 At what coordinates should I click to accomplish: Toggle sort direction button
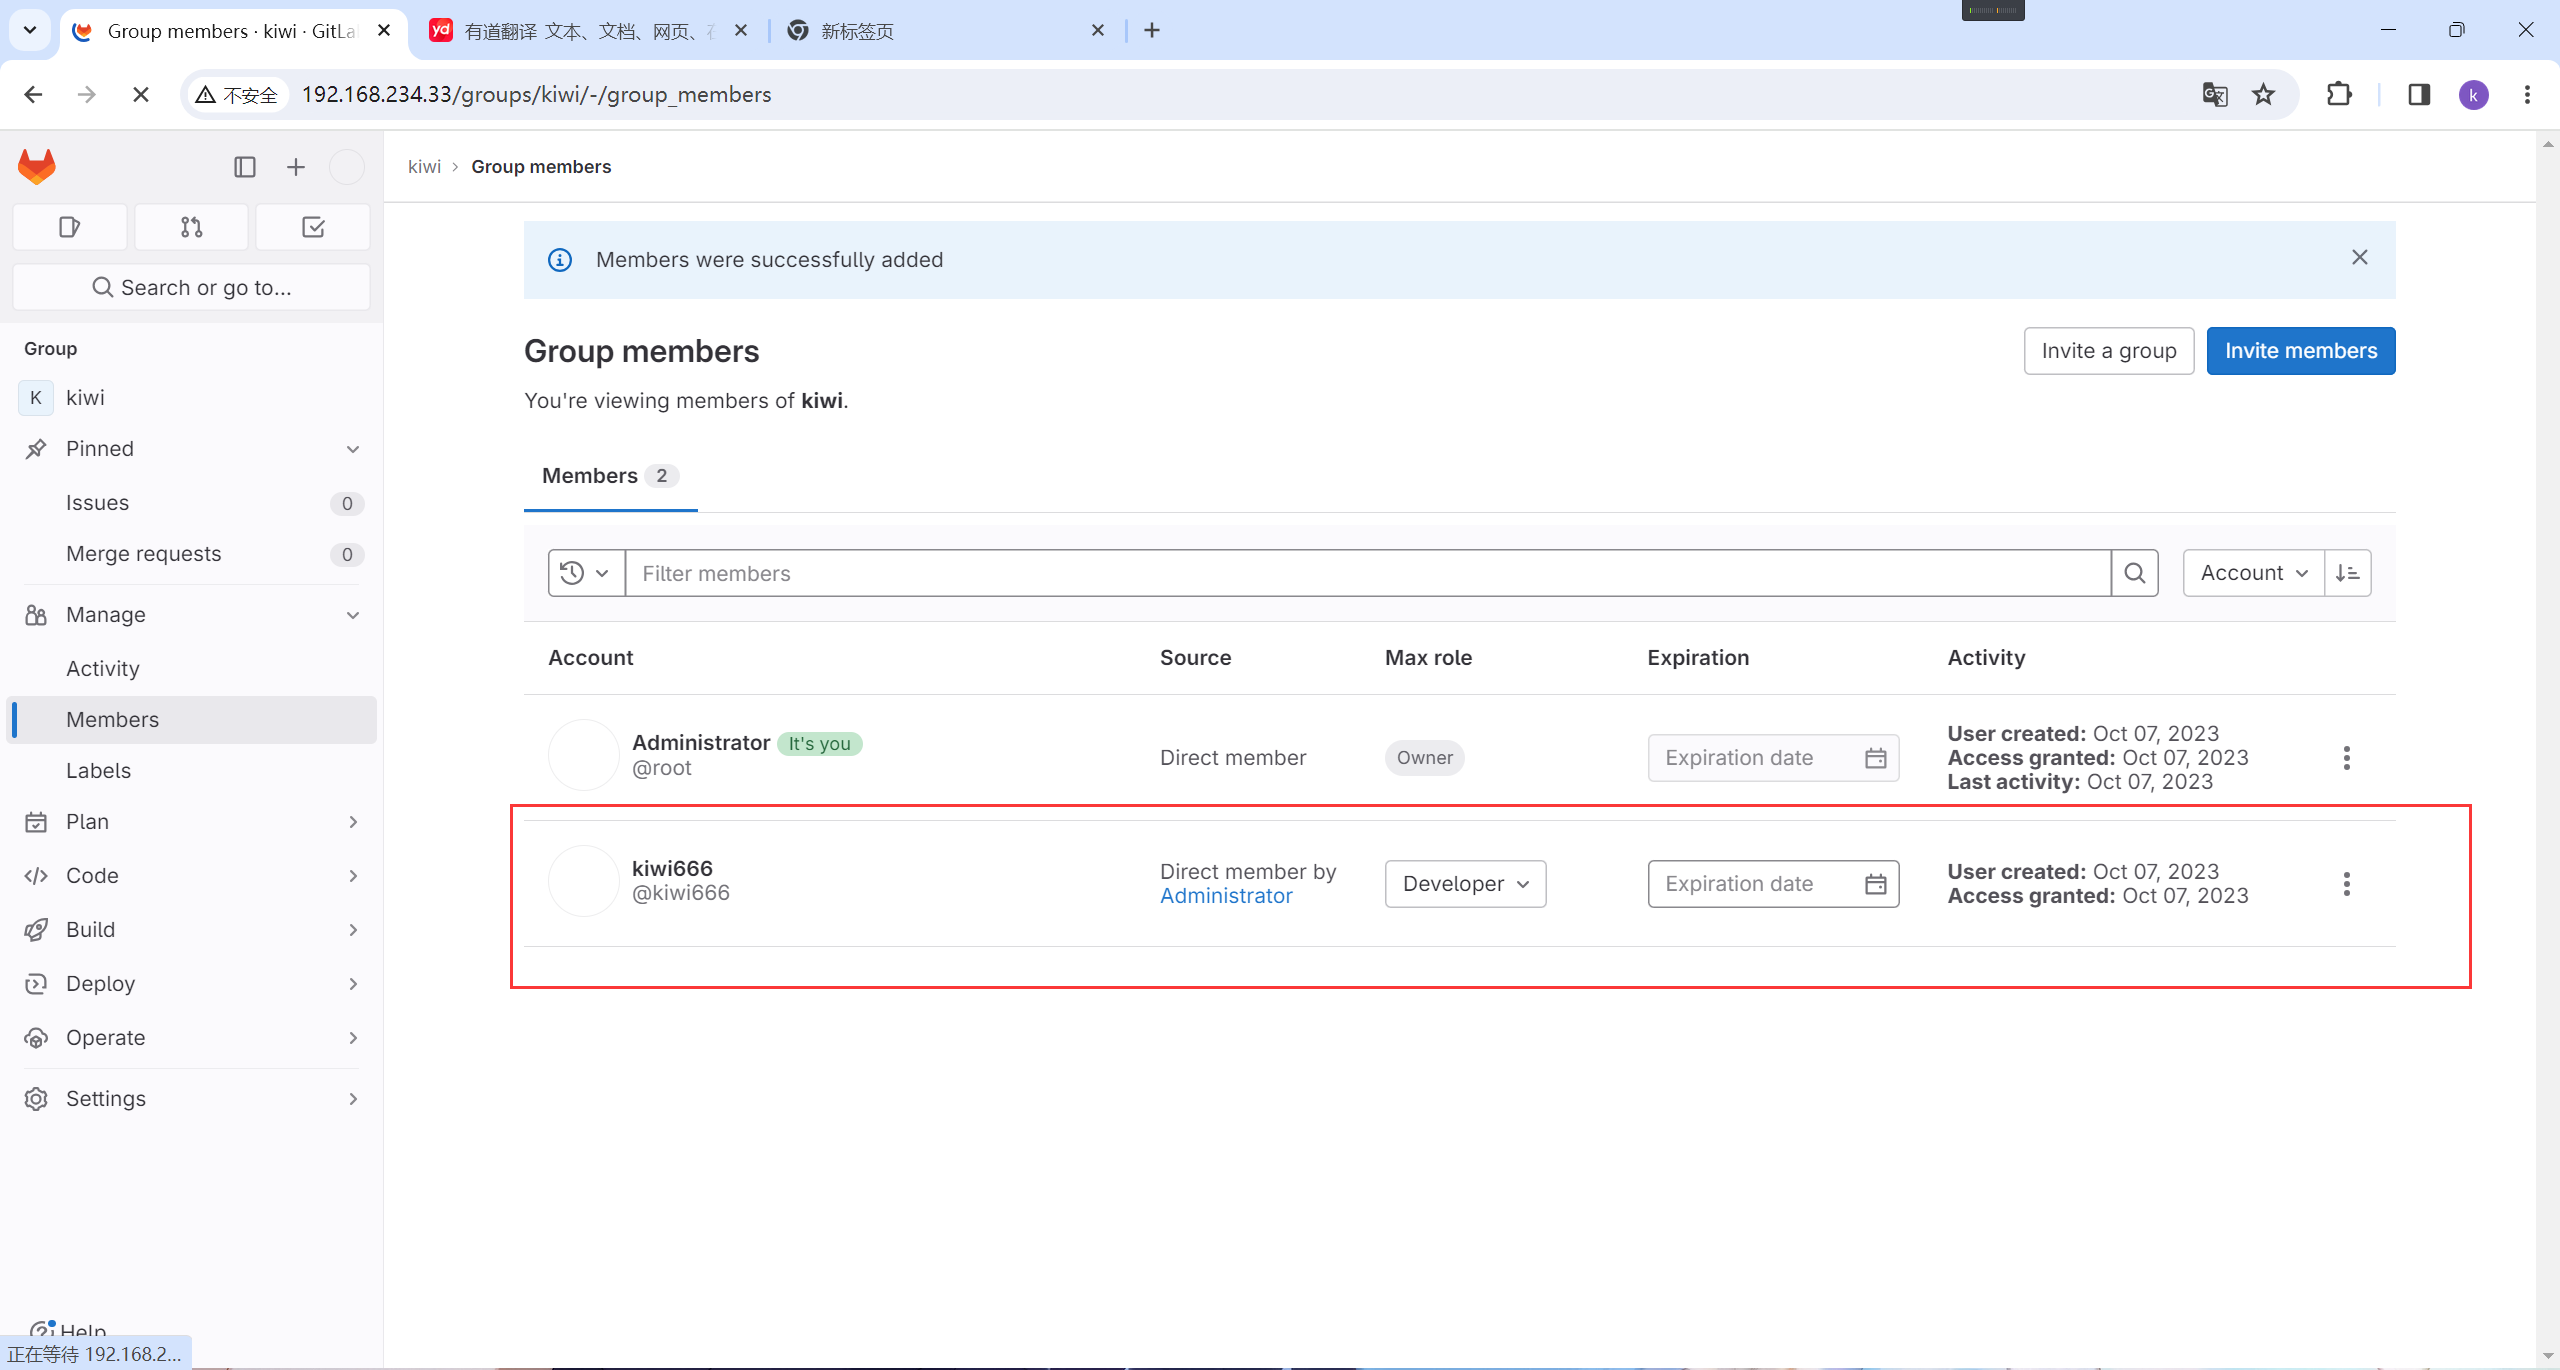2347,573
